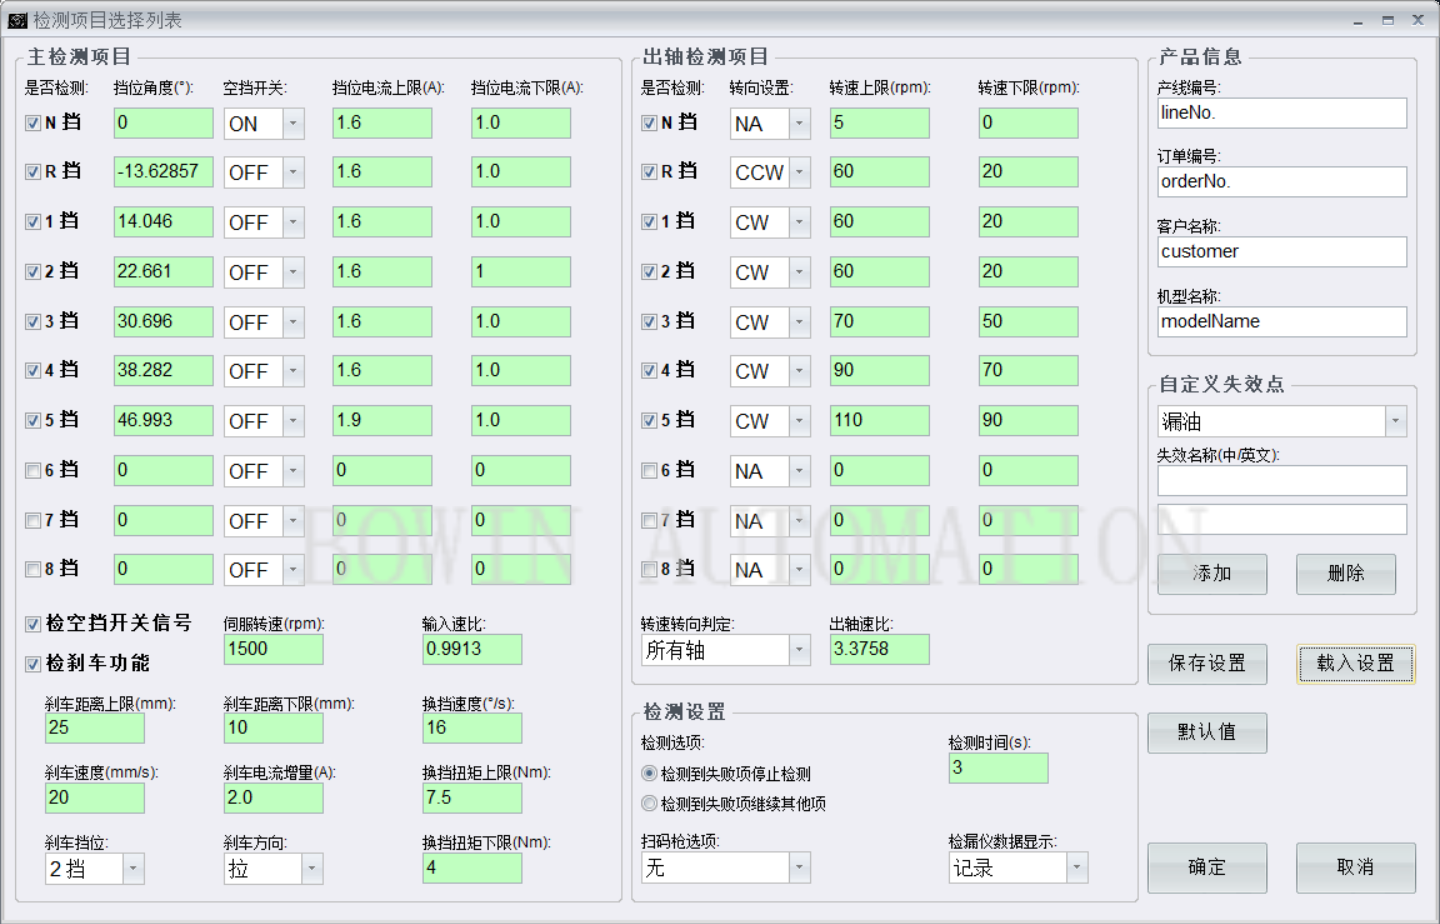Click 输入速比 field 0.9913
This screenshot has height=924, width=1440.
(472, 649)
